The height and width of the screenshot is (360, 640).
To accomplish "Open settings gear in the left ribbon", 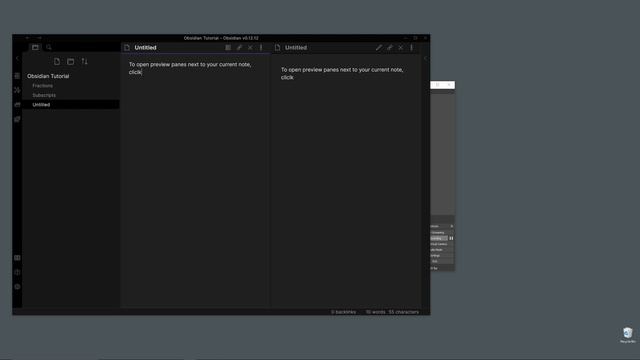I will coord(17,287).
